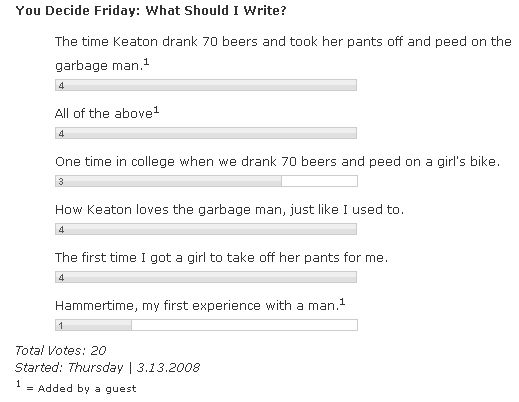The image size is (519, 402).
Task: Click the vote count 3 on college bar
Action: click(61, 182)
